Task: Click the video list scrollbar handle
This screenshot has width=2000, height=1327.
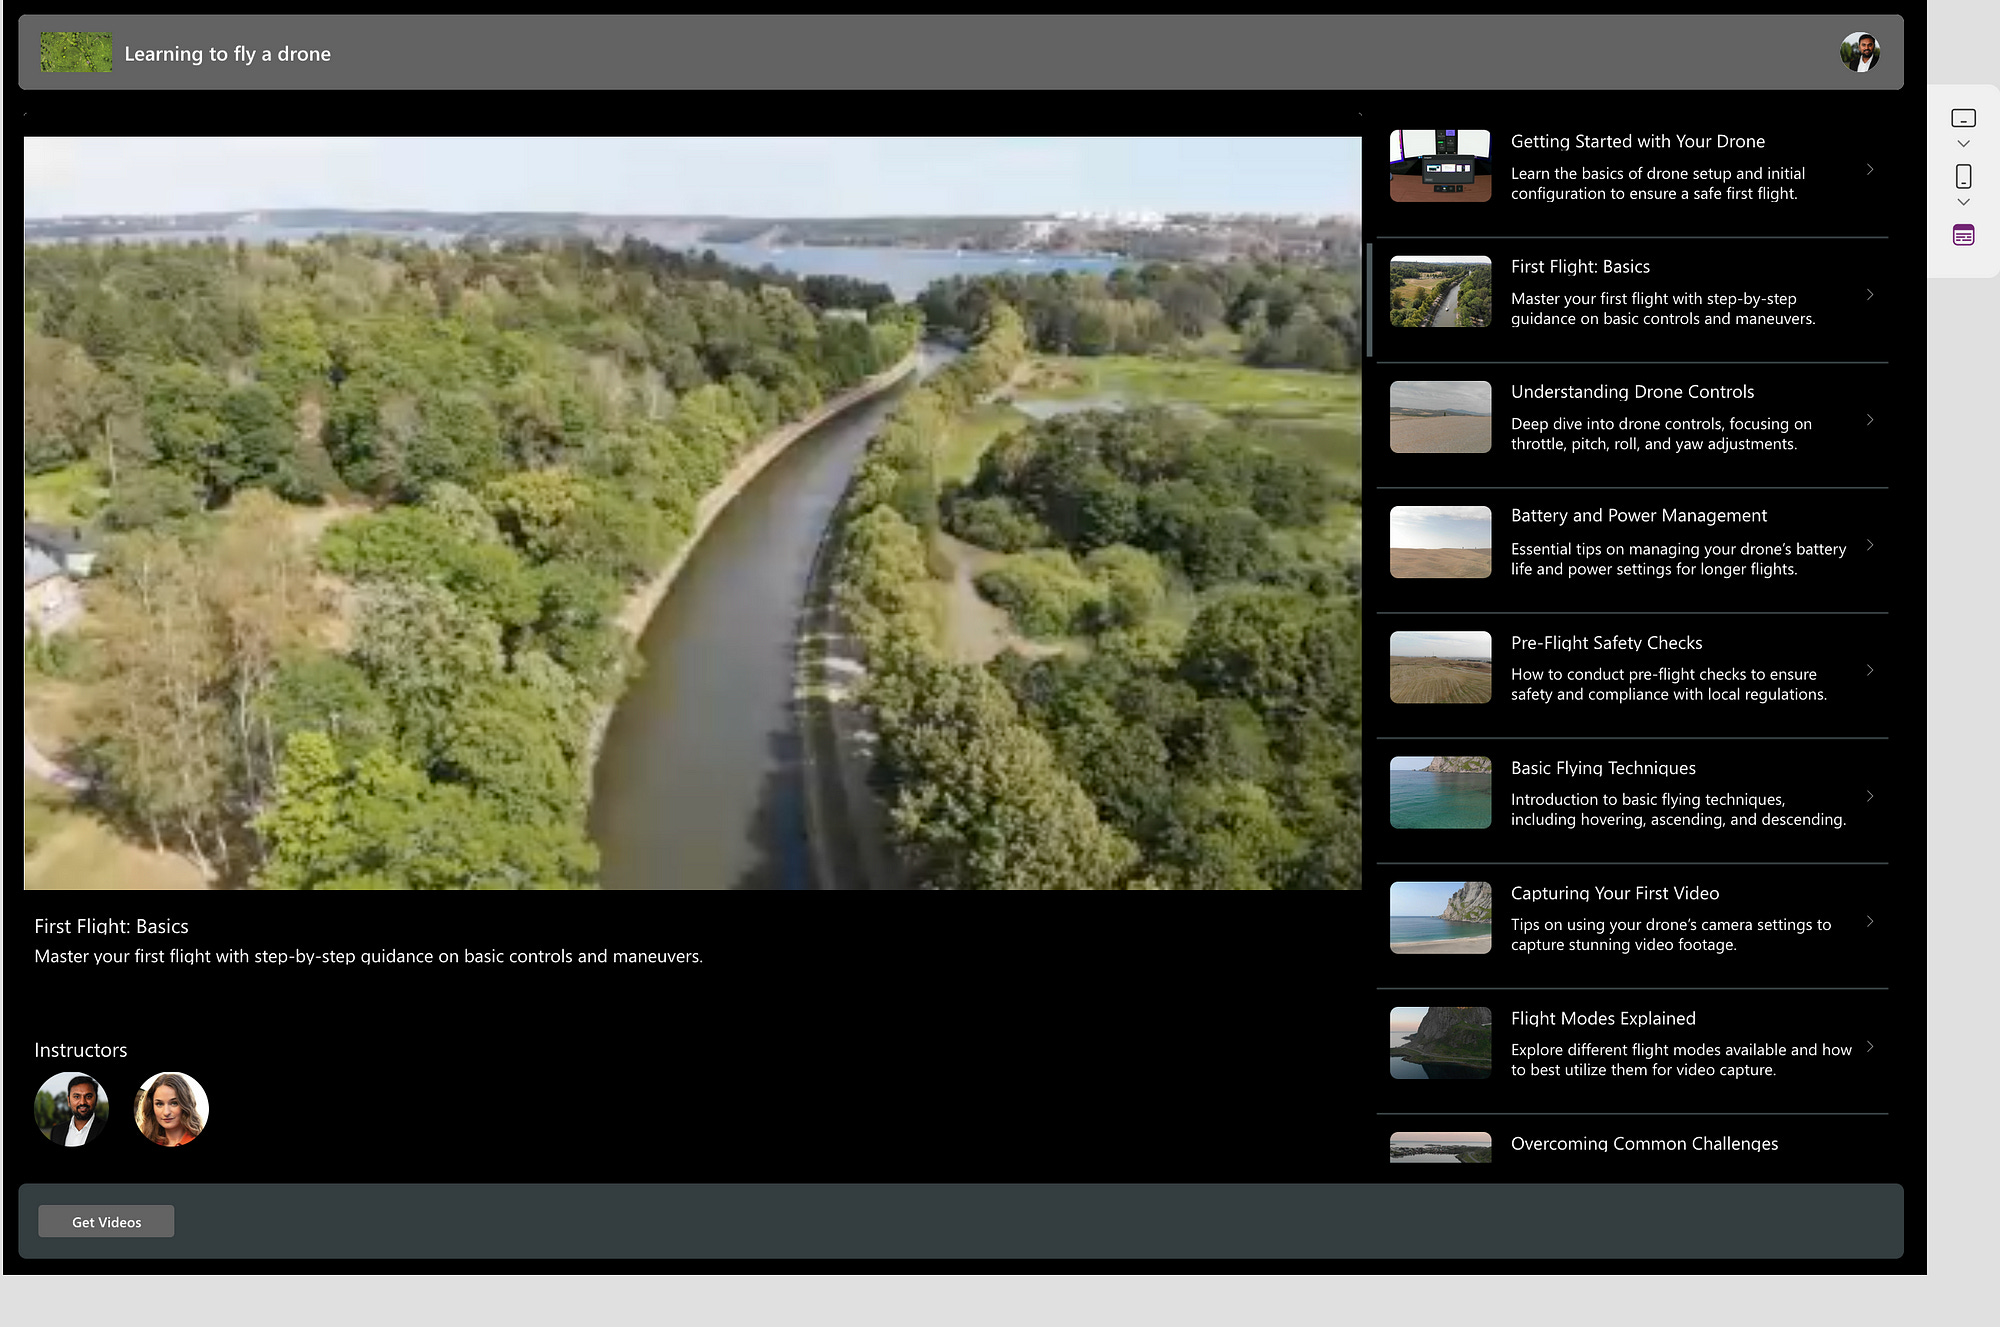Action: point(1369,300)
